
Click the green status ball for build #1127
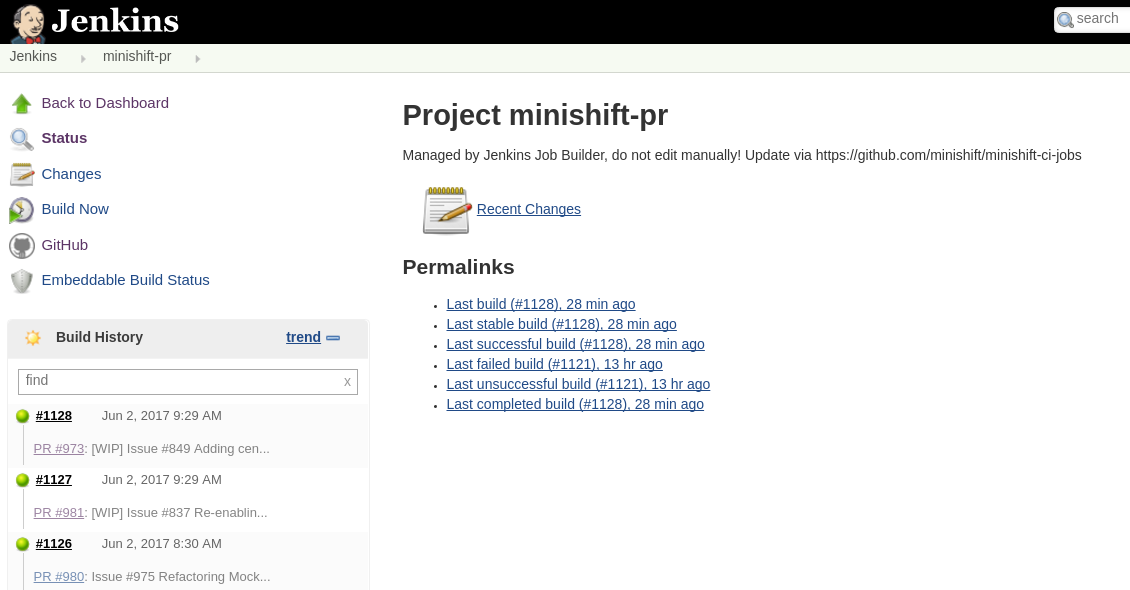coord(22,480)
